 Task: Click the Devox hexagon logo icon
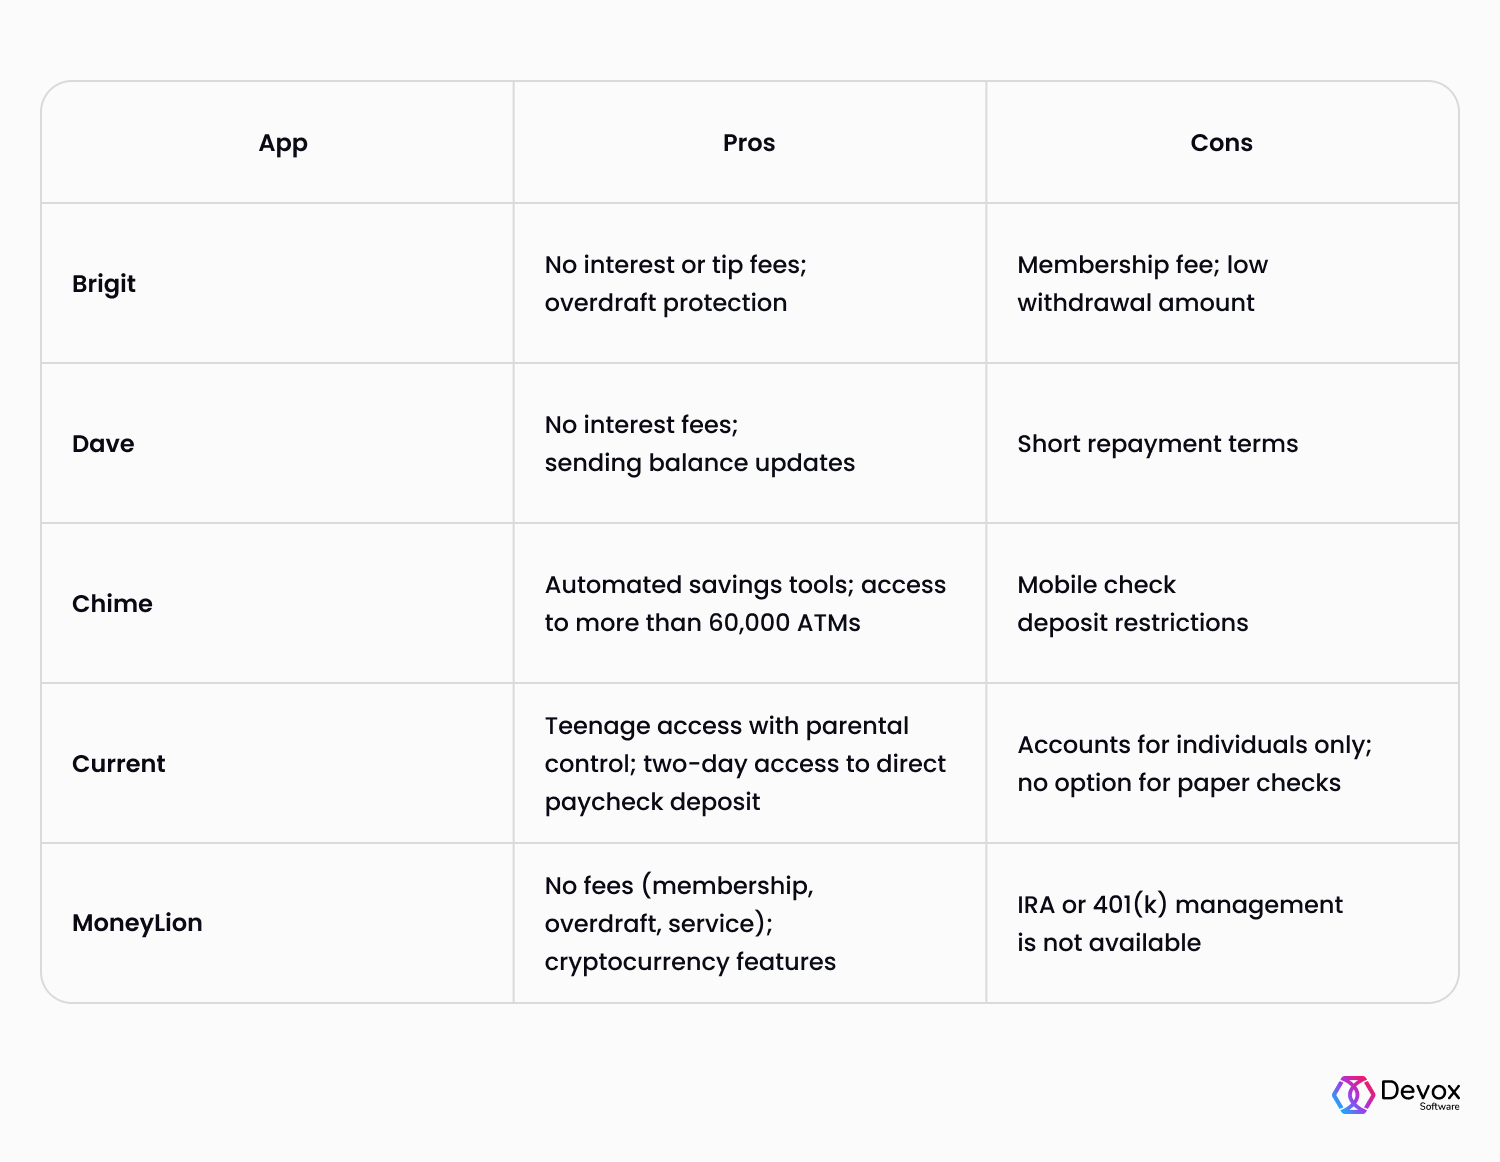point(1353,1094)
